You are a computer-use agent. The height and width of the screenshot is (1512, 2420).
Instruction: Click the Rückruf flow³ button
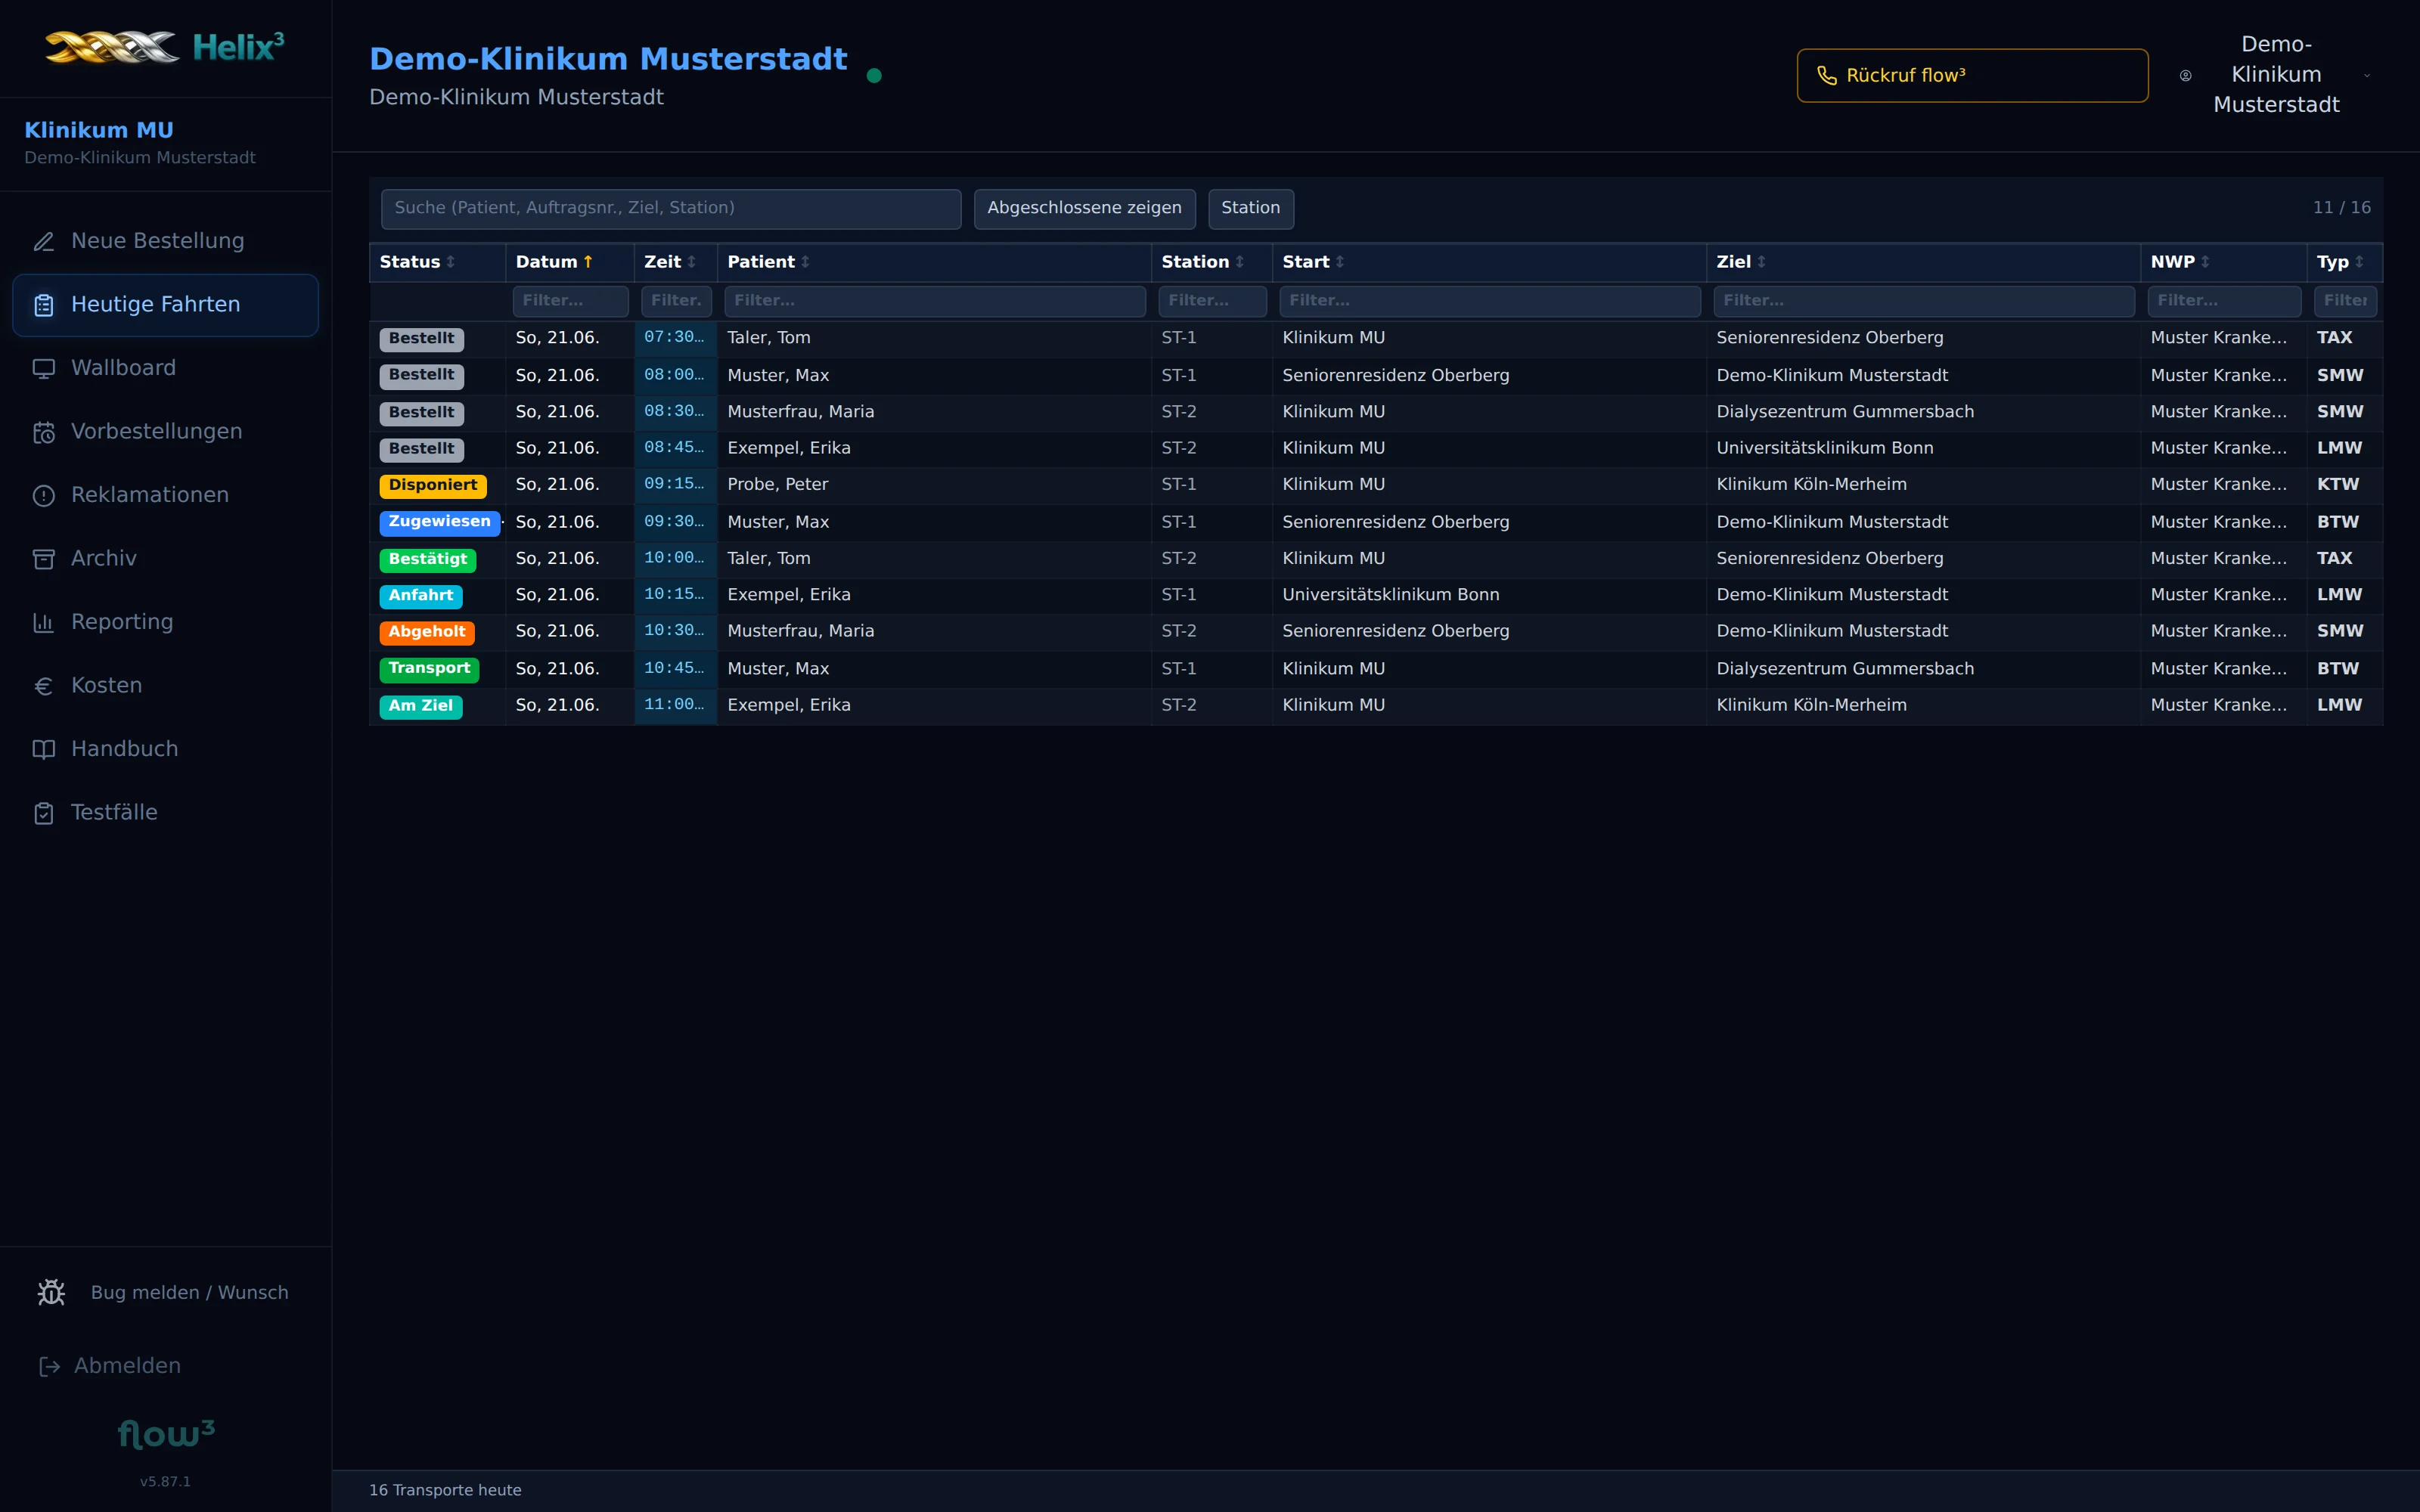coord(1972,76)
